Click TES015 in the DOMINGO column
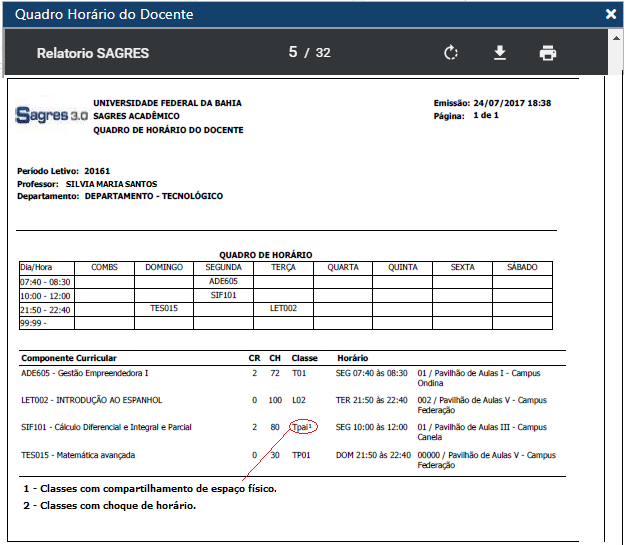Viewport: 627px width, 545px height. coord(164,309)
